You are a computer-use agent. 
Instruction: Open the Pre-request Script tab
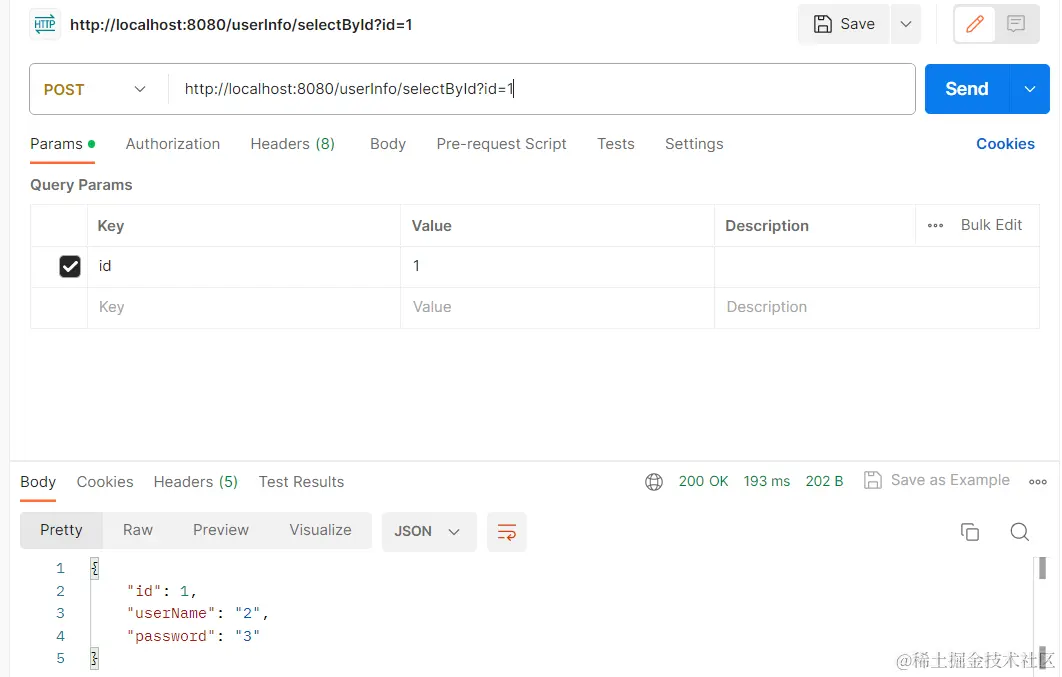501,144
